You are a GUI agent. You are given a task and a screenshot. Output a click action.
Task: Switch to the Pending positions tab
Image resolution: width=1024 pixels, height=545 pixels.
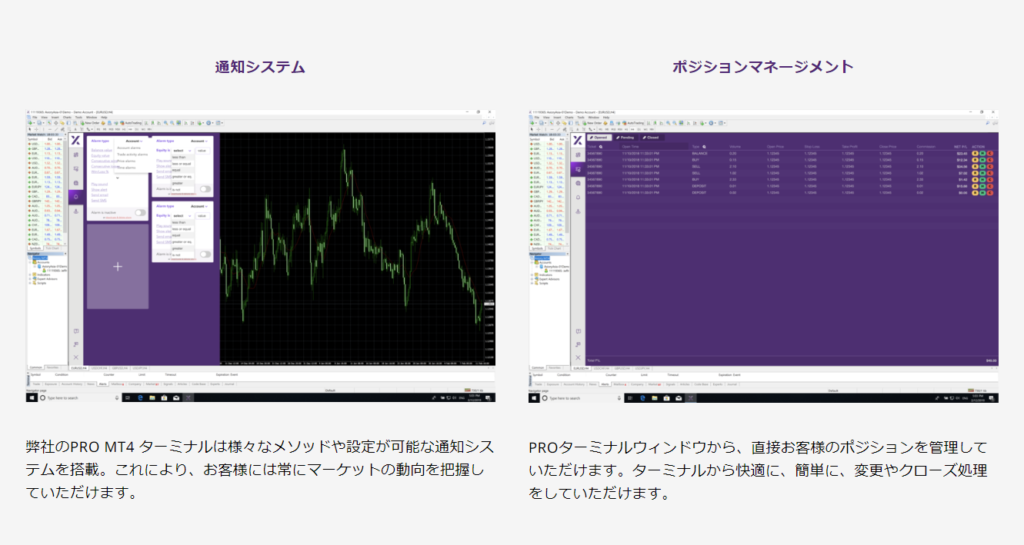pyautogui.click(x=628, y=137)
